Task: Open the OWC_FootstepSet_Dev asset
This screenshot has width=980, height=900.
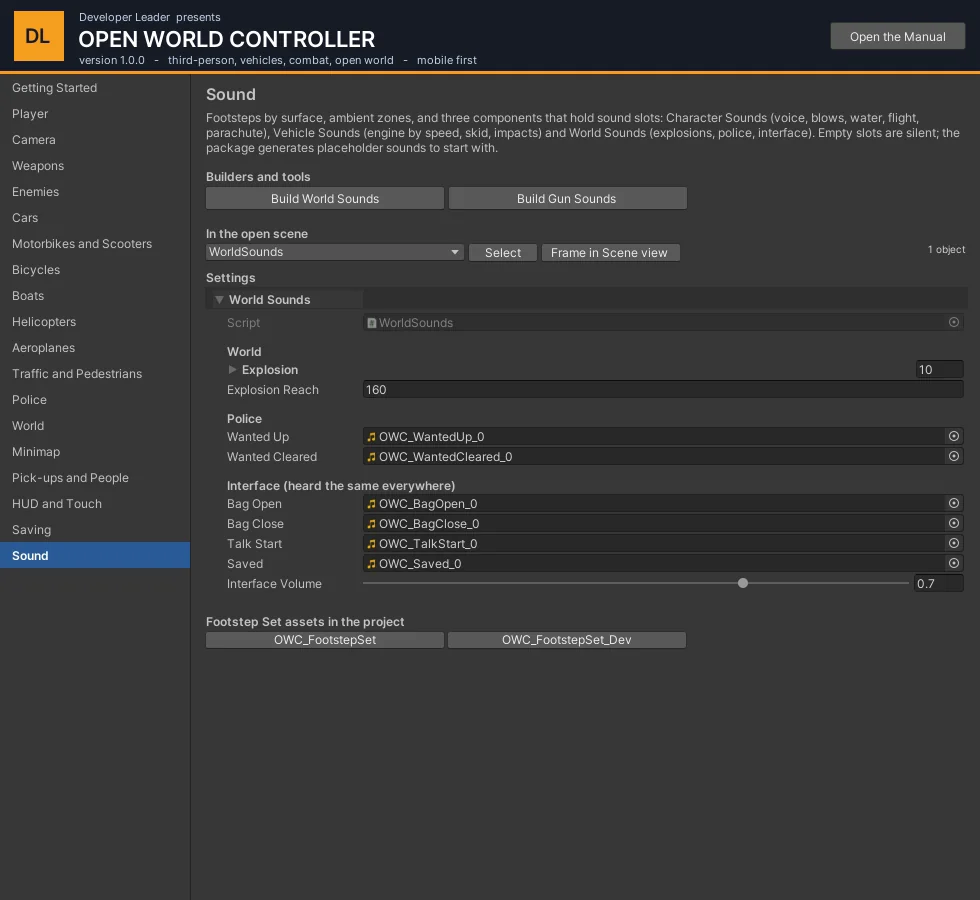Action: pos(567,640)
